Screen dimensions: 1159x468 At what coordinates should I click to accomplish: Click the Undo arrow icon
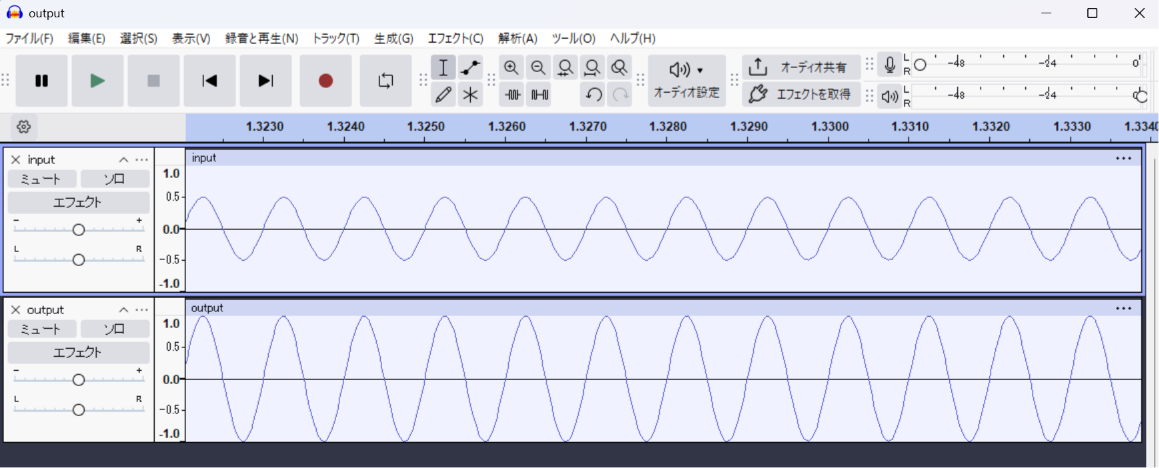click(x=592, y=95)
